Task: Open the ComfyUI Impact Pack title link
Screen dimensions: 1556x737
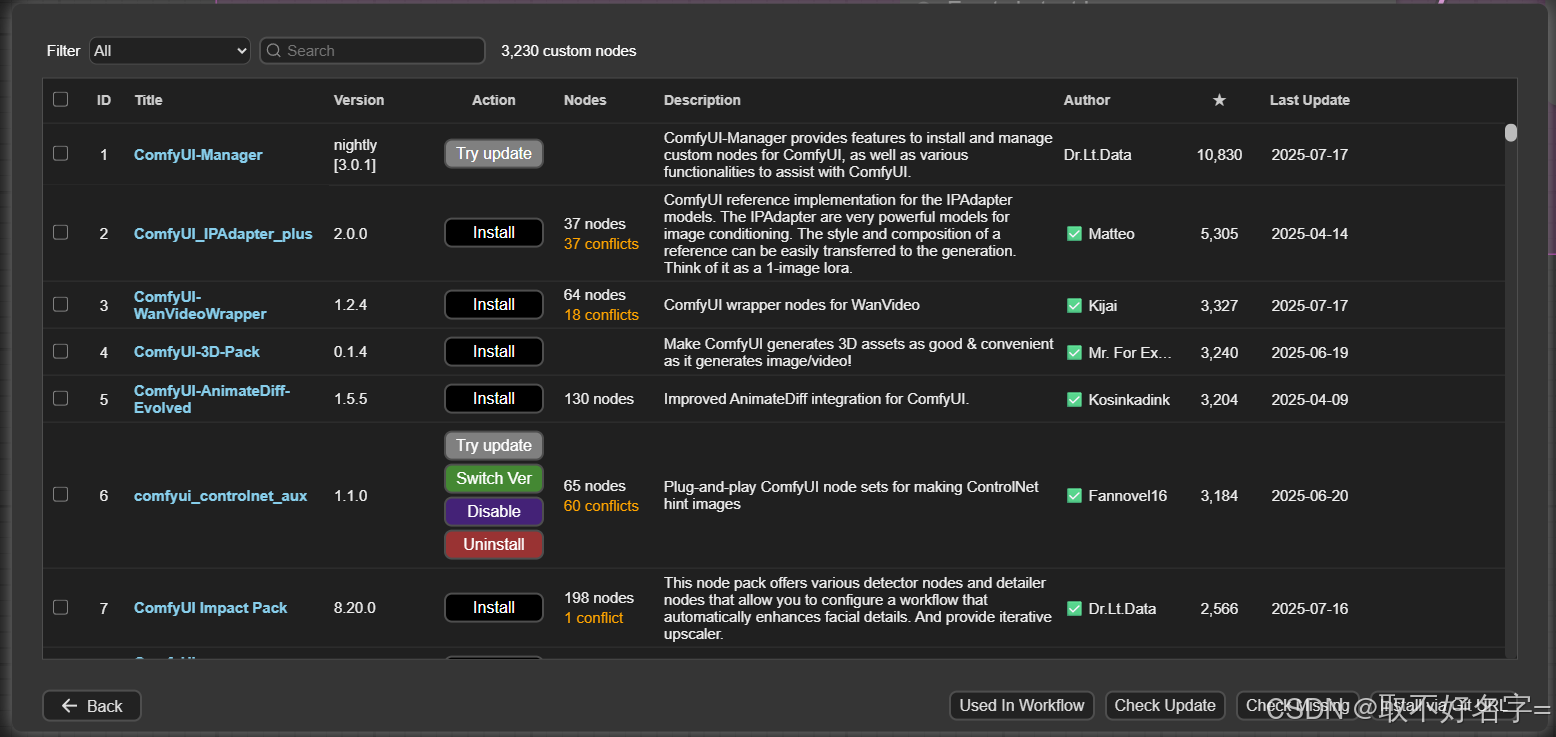Action: click(x=211, y=608)
